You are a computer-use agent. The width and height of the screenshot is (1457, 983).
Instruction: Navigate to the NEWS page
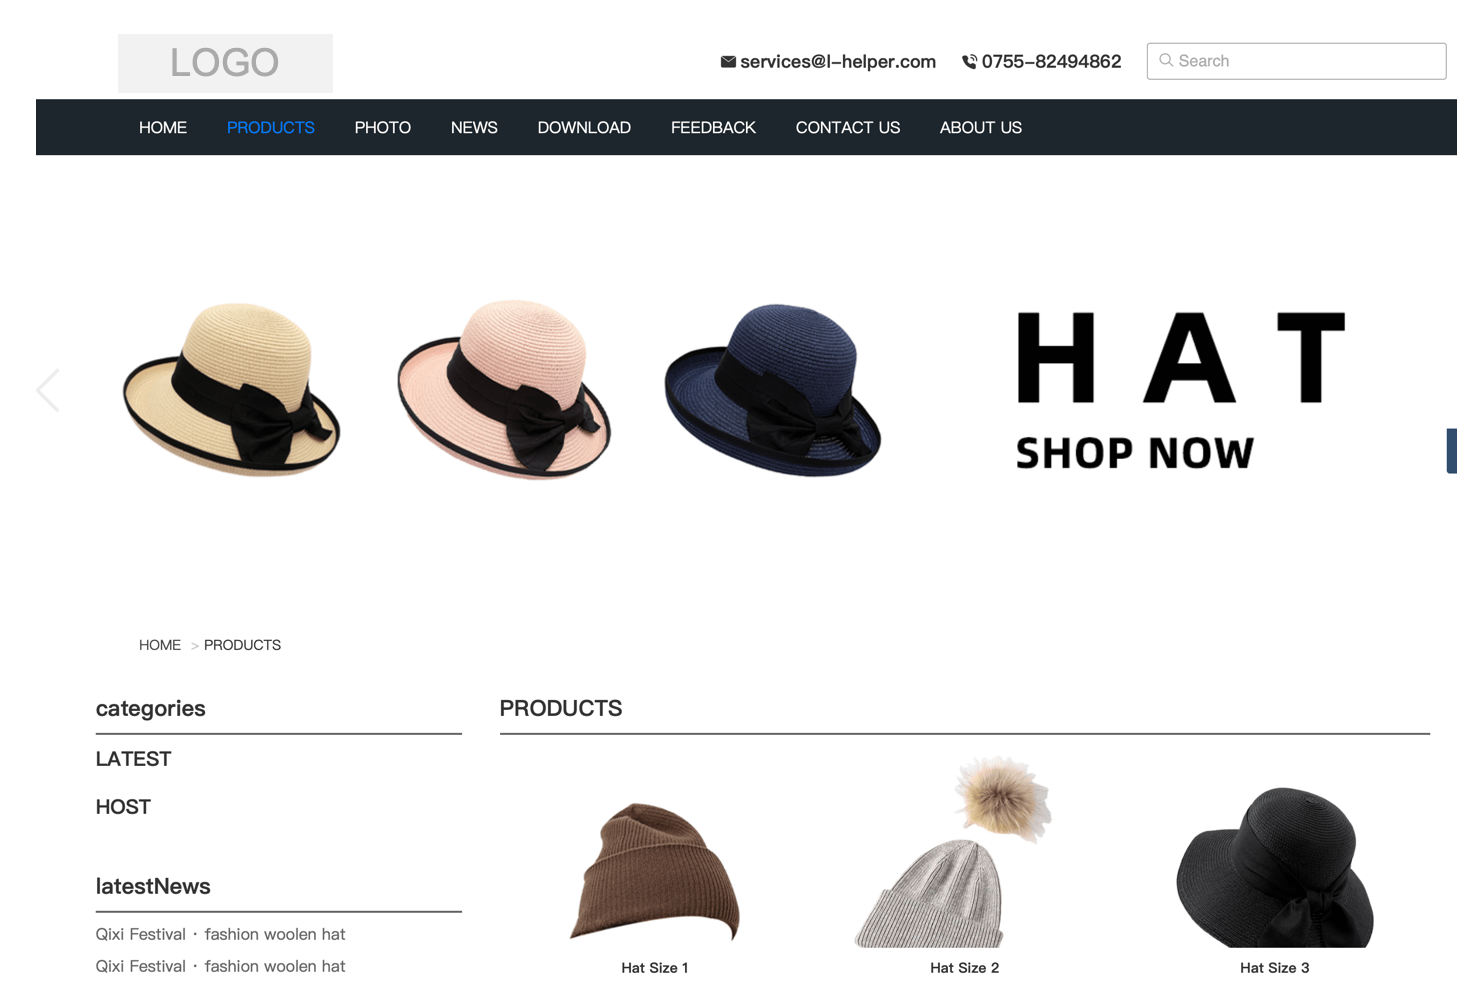coord(474,128)
